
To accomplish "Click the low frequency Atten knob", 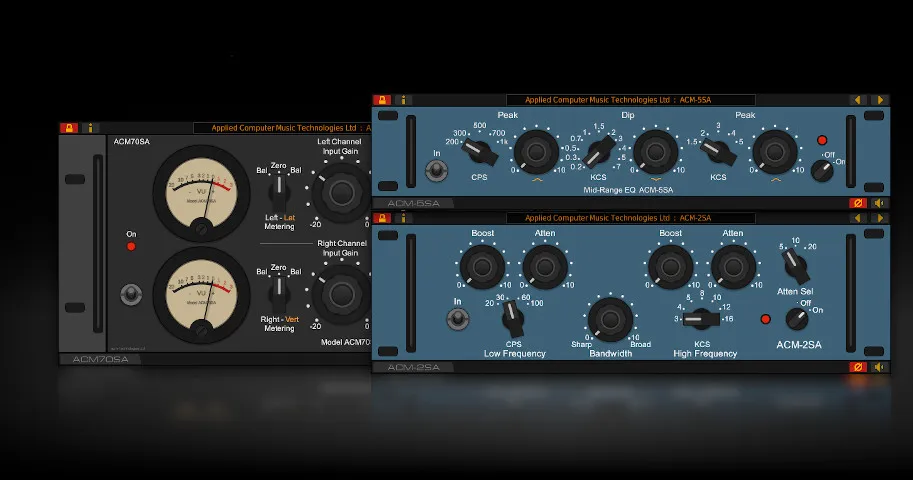I will click(x=545, y=267).
